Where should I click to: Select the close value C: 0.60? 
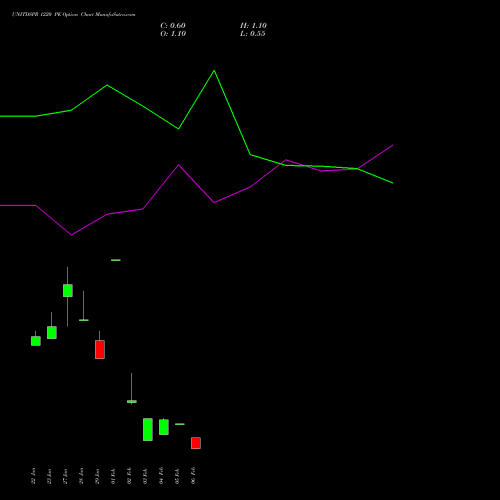coord(173,26)
